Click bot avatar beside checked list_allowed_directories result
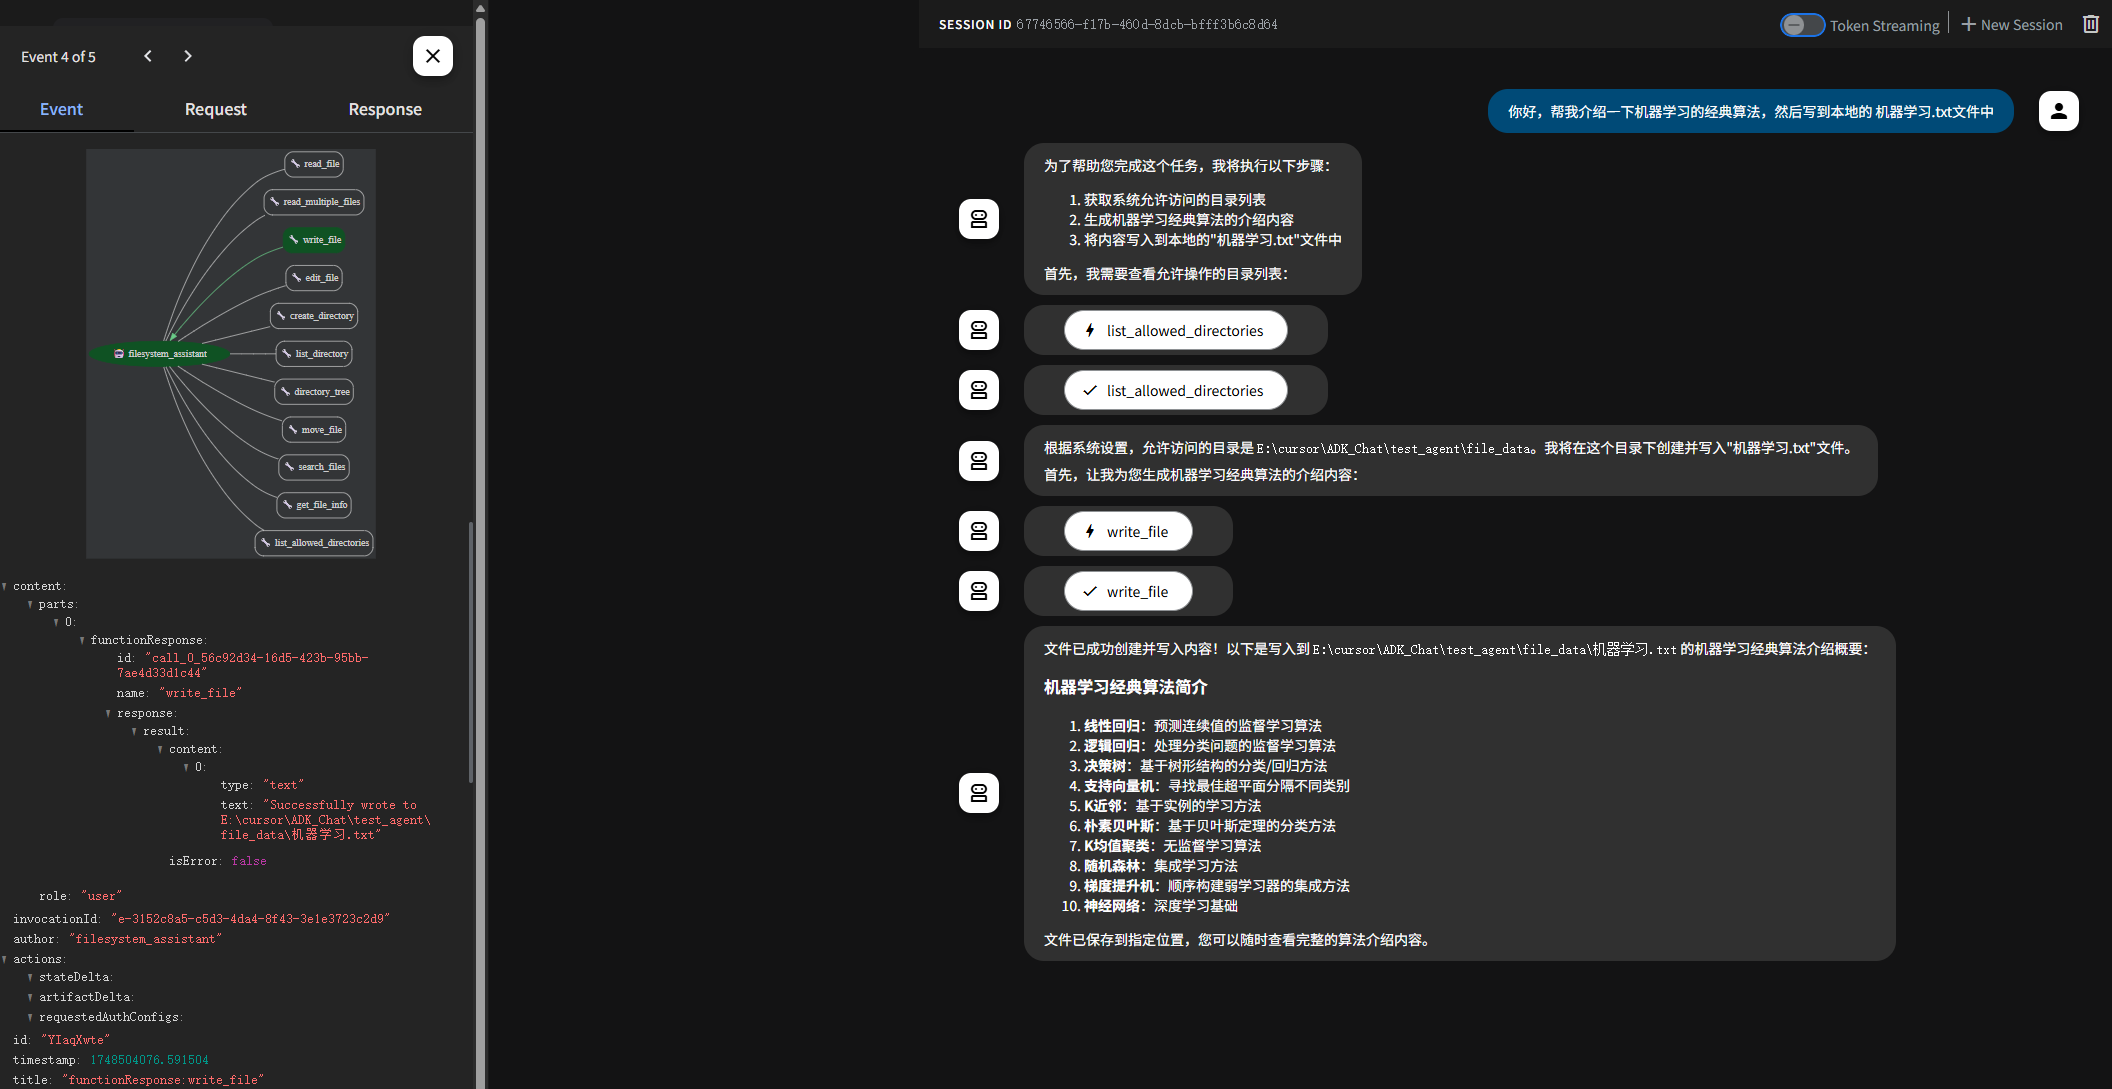Screen dimensions: 2112x1089 [x=979, y=390]
